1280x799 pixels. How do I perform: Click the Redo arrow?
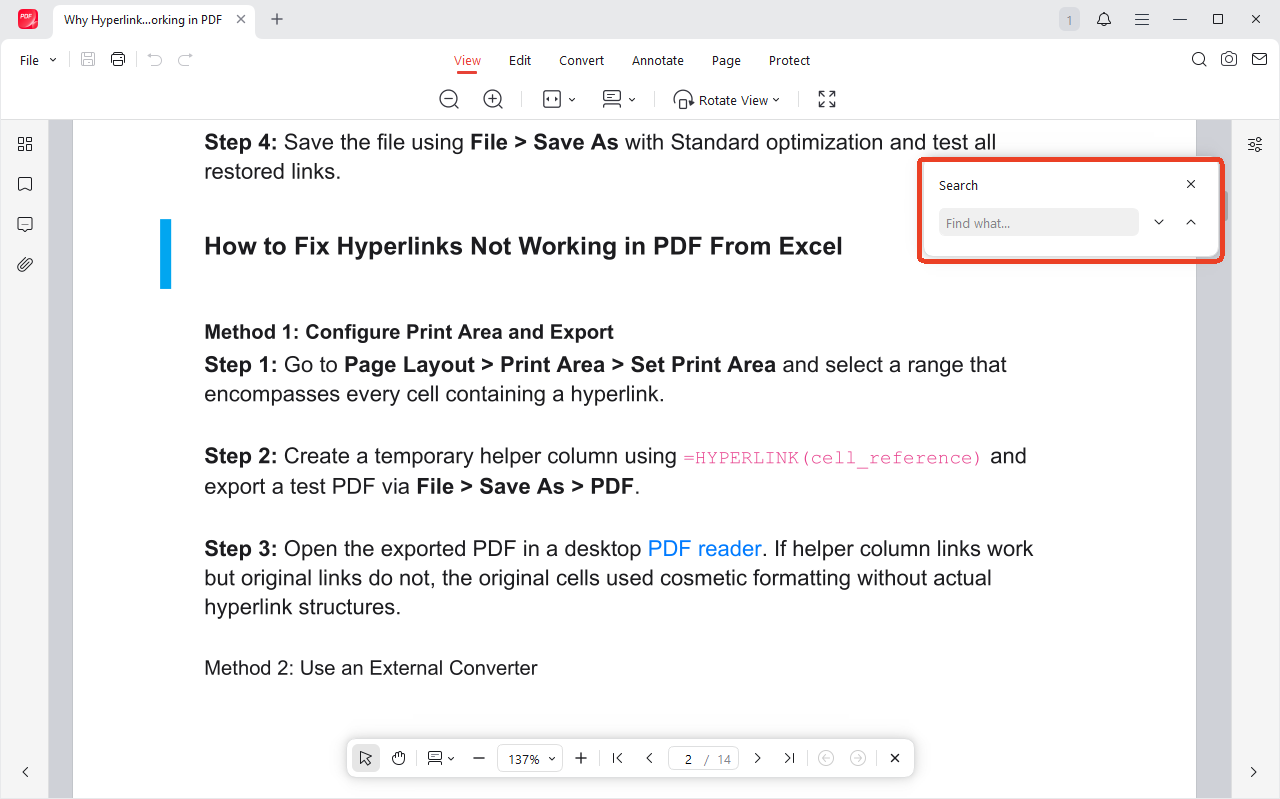(185, 60)
